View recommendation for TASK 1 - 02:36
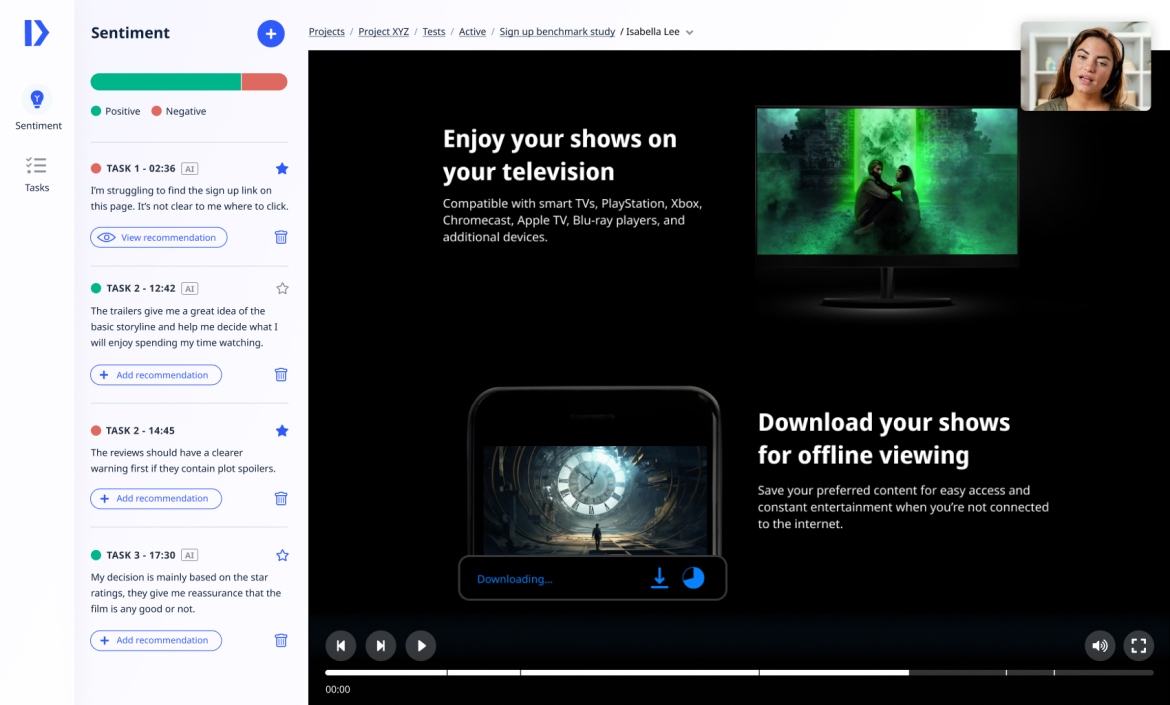Screen dimensions: 1170x705 [159, 237]
